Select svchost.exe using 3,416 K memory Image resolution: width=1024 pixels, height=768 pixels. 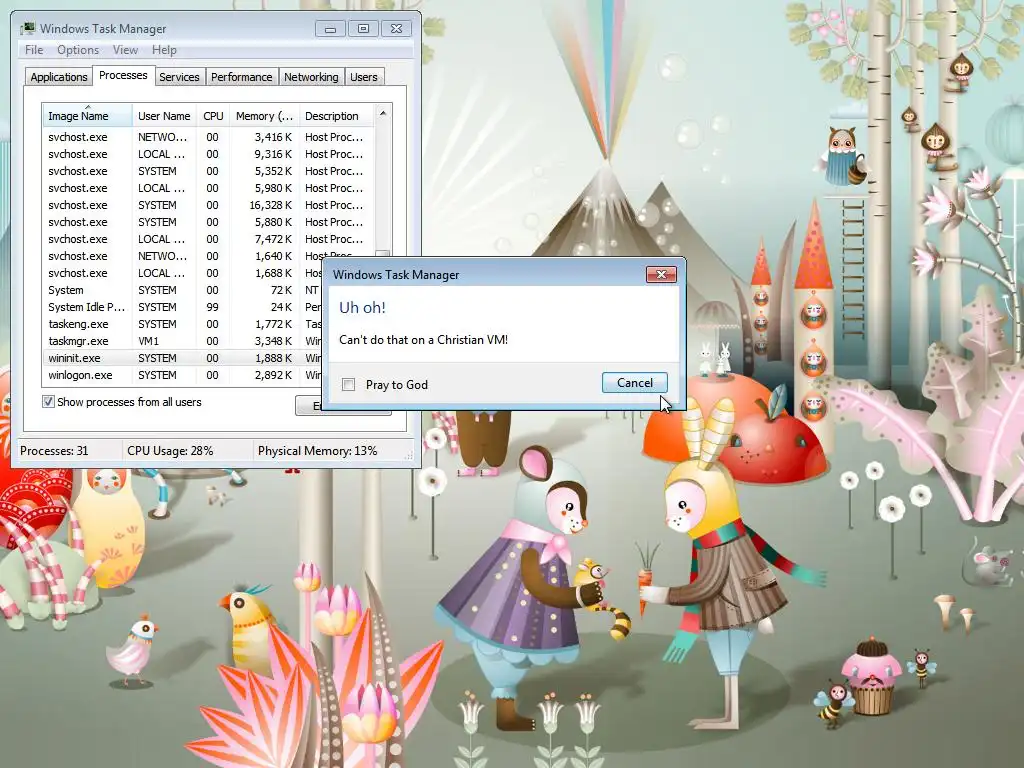pos(209,137)
